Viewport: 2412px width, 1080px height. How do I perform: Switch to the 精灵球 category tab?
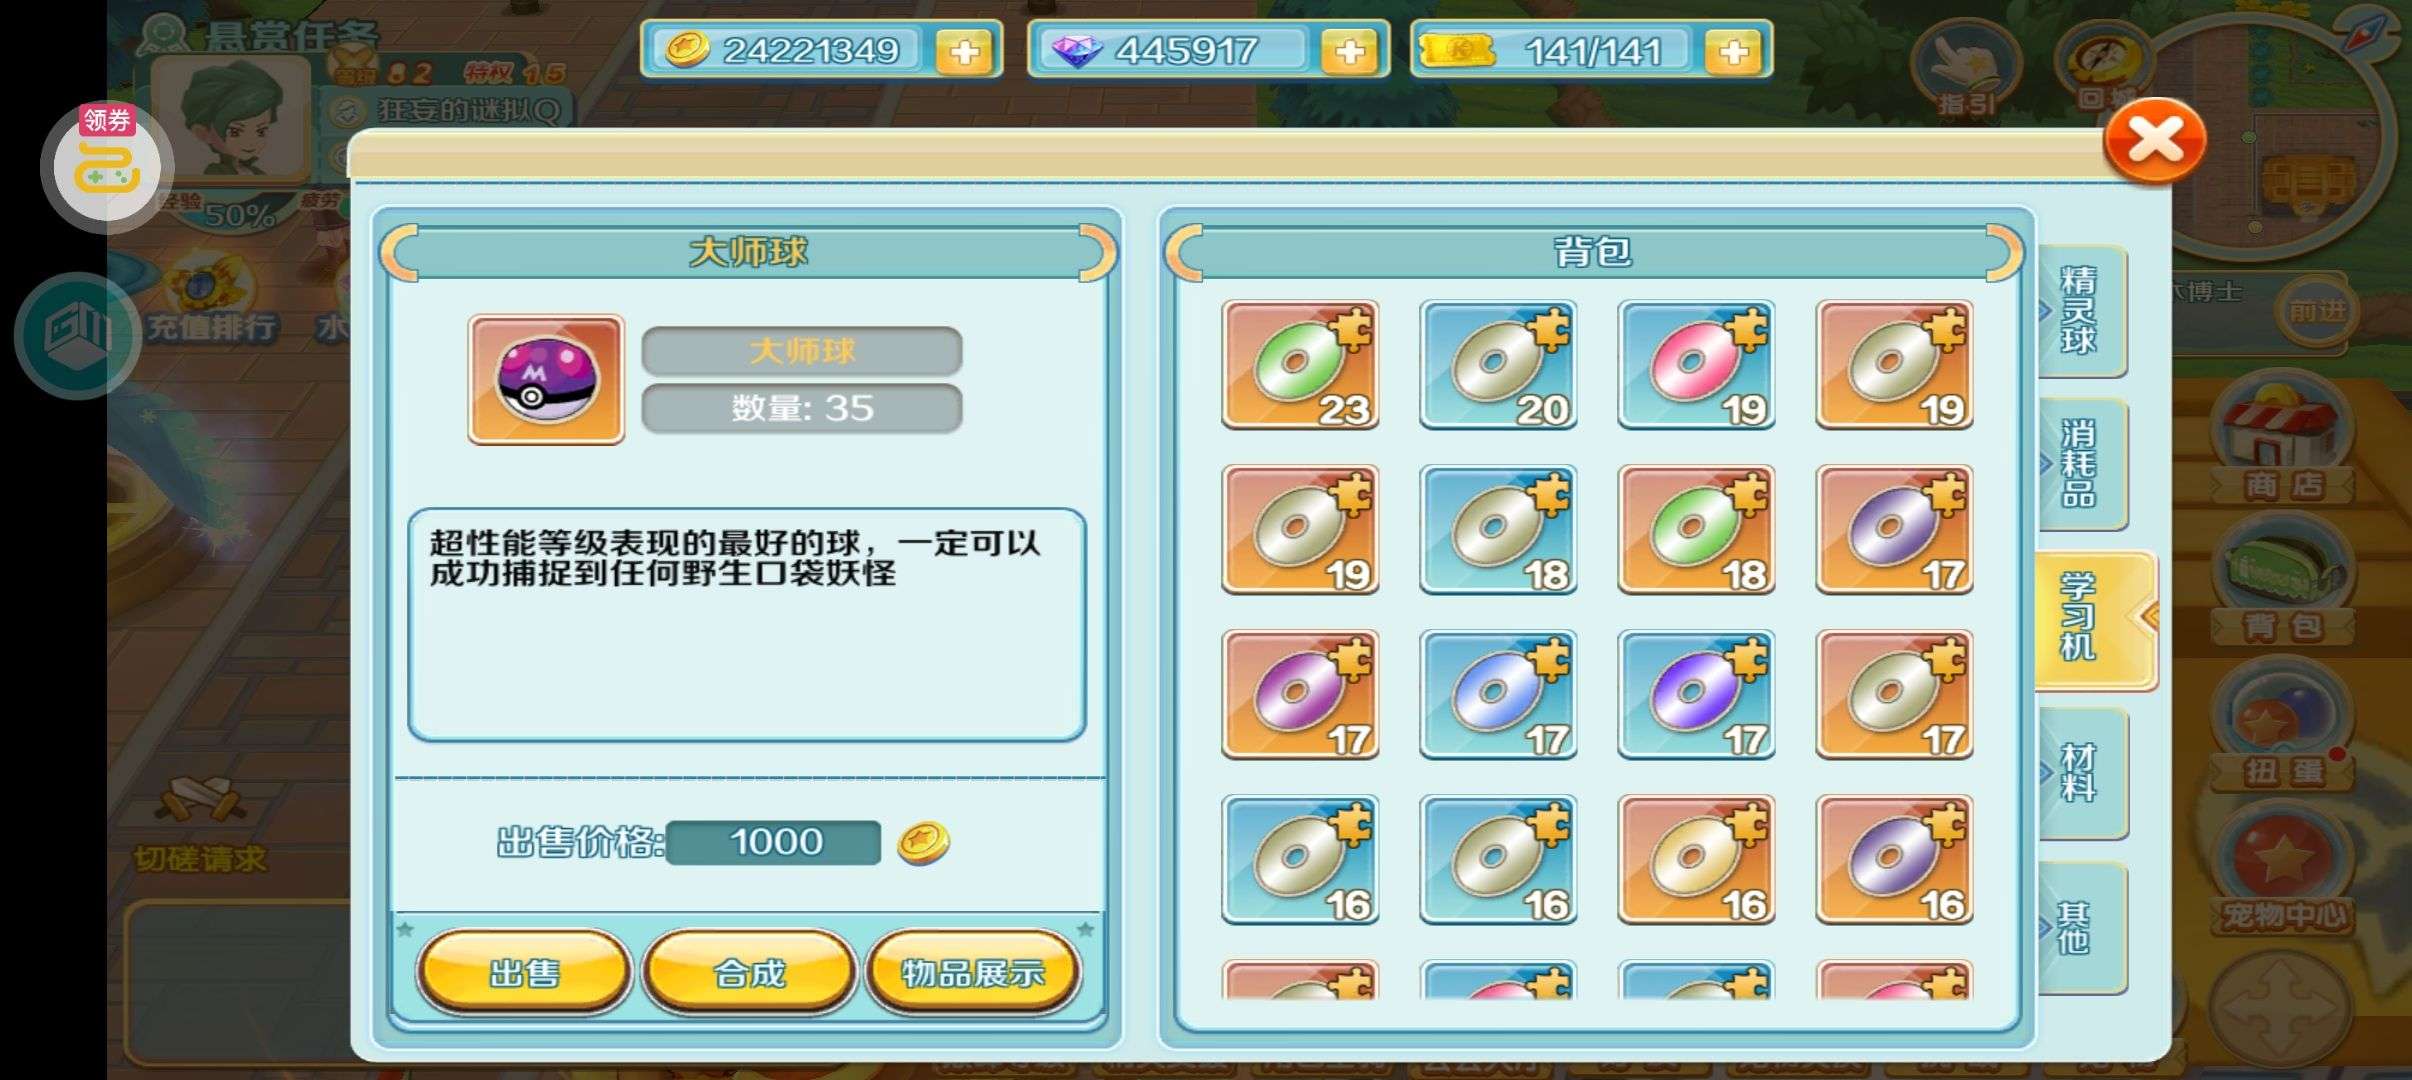coord(2080,311)
